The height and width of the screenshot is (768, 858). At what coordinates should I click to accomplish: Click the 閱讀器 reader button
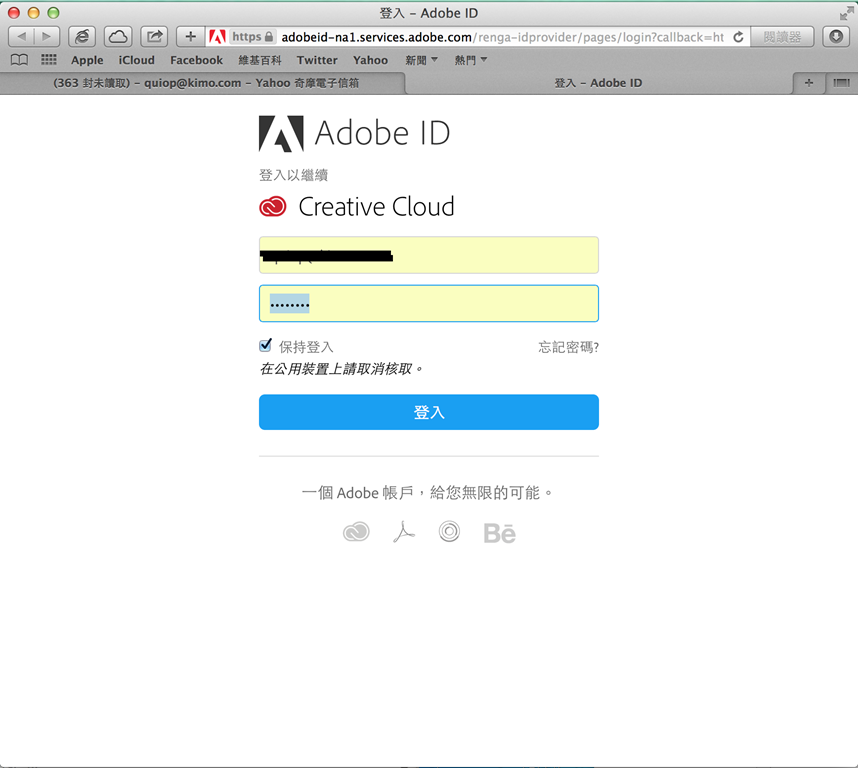tap(782, 37)
